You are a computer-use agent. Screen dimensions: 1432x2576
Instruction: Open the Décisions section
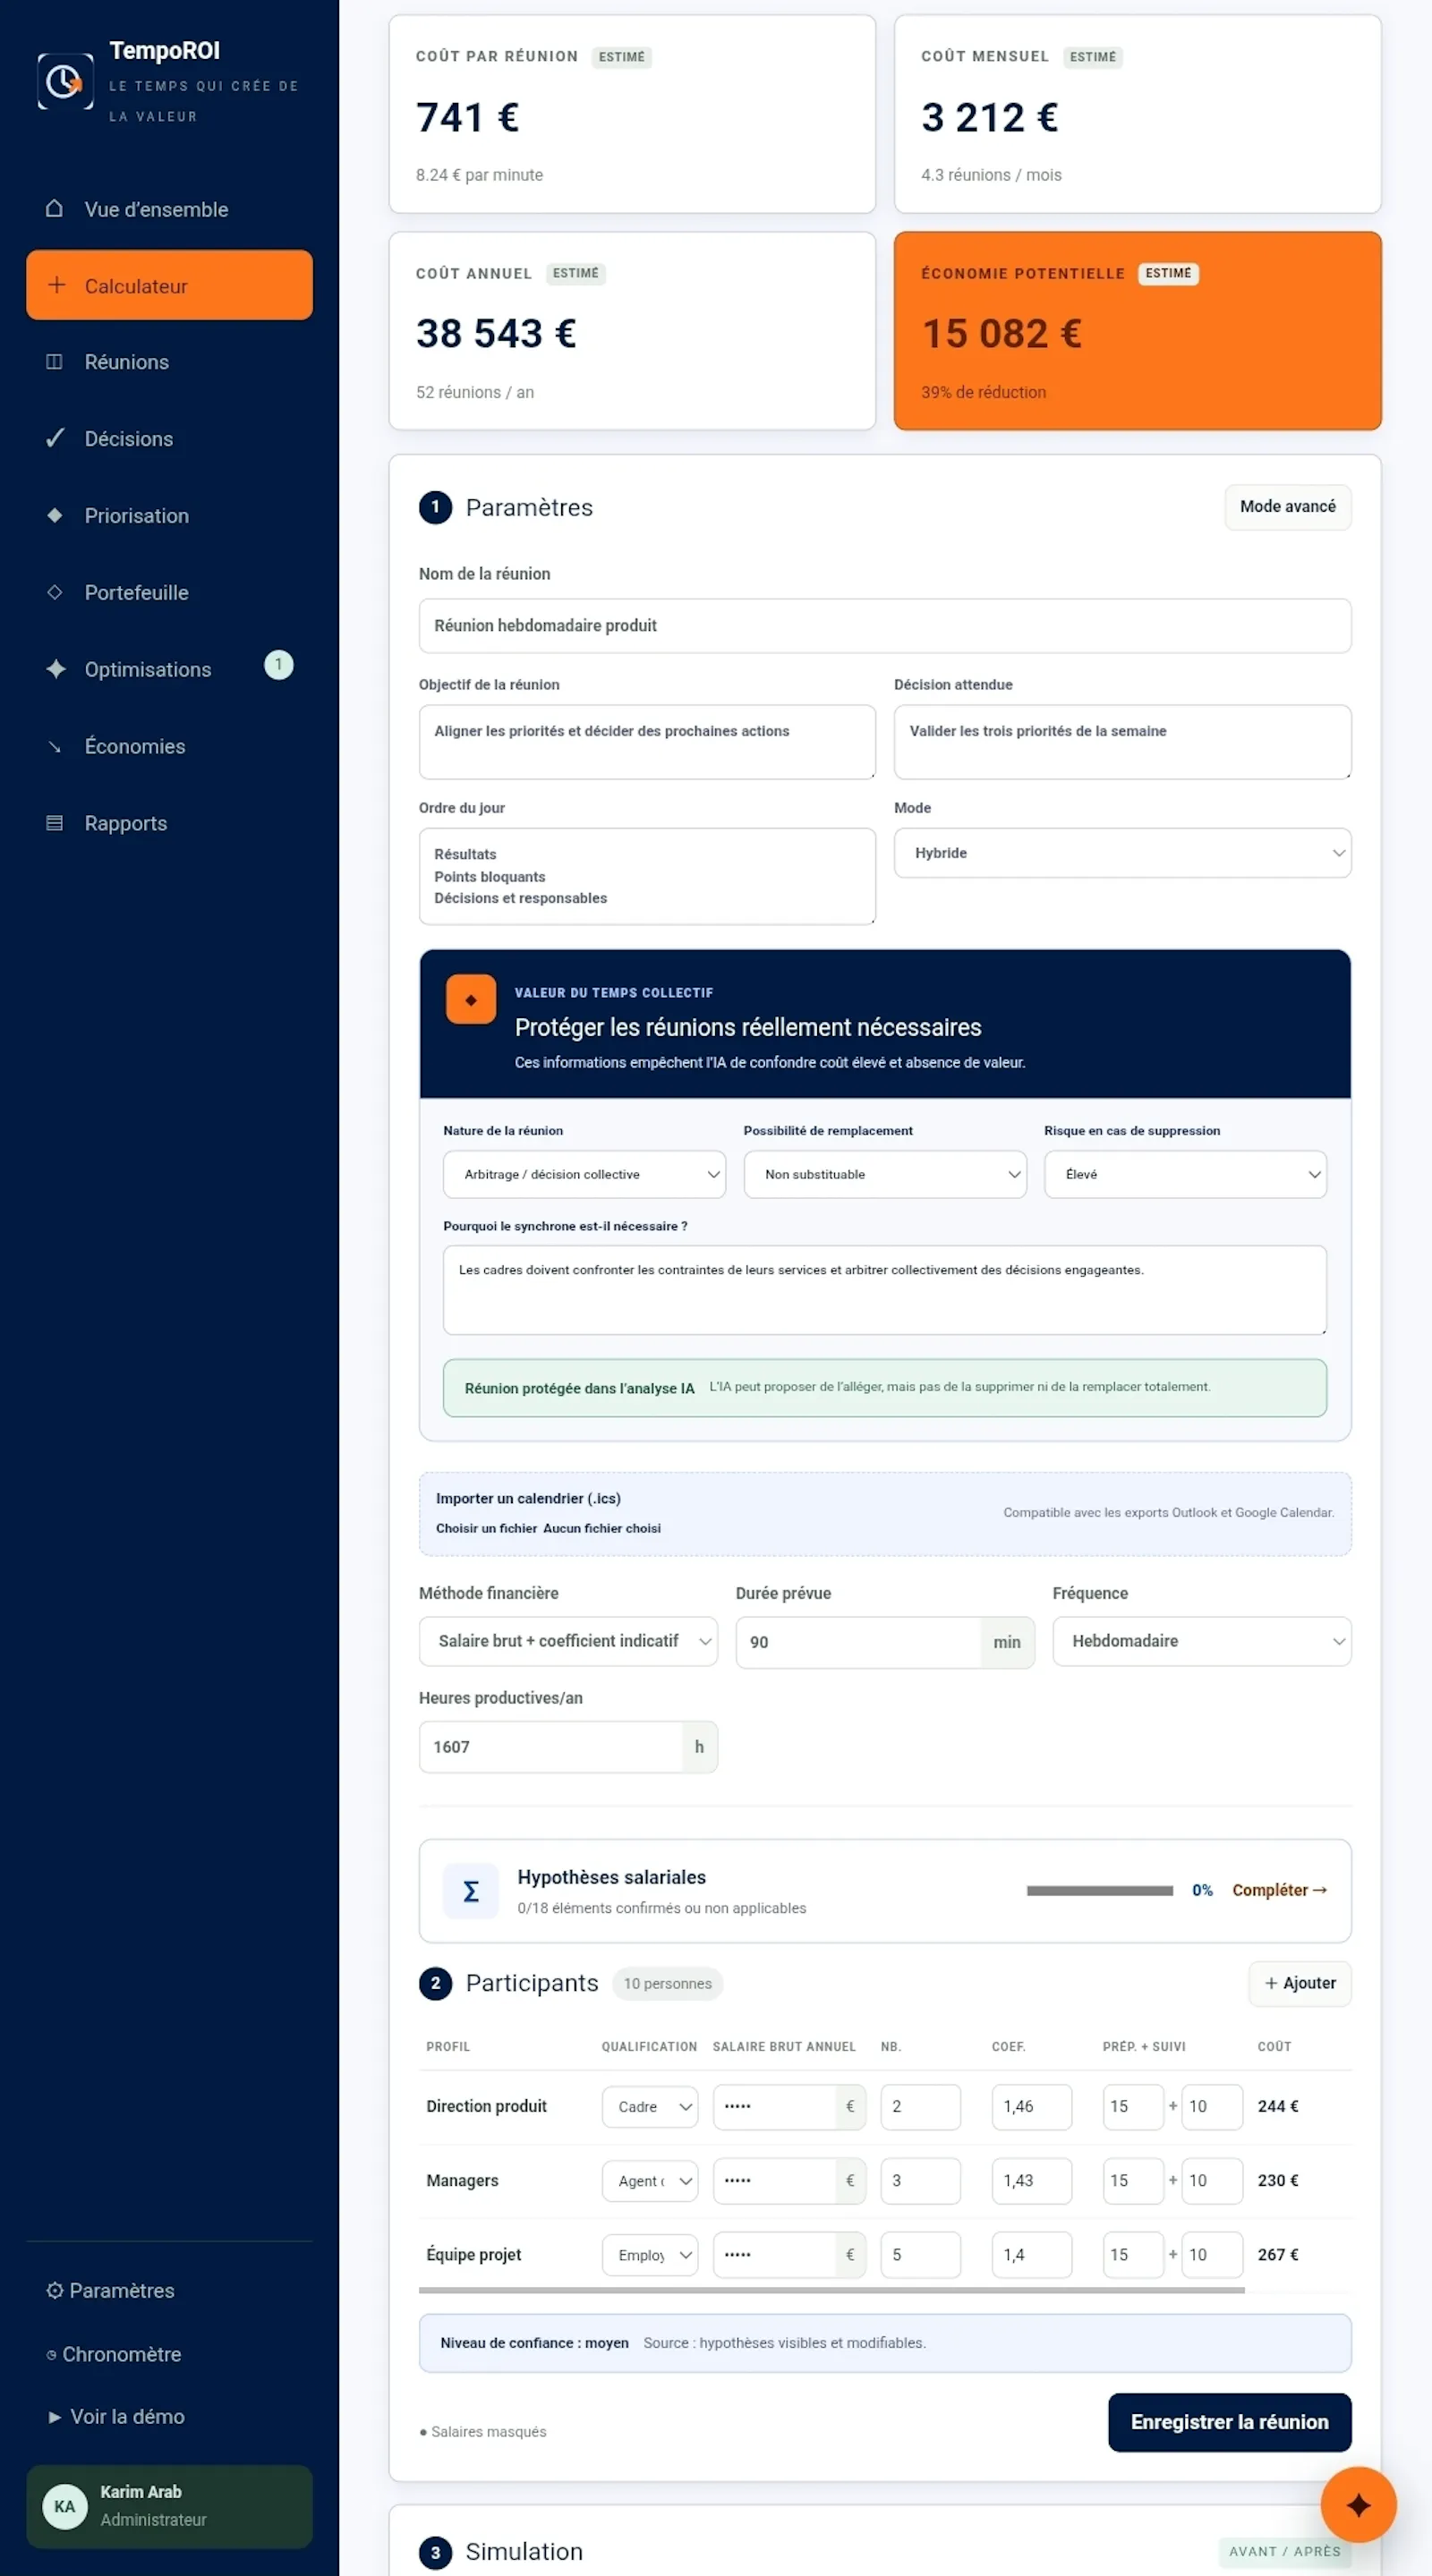(x=169, y=439)
